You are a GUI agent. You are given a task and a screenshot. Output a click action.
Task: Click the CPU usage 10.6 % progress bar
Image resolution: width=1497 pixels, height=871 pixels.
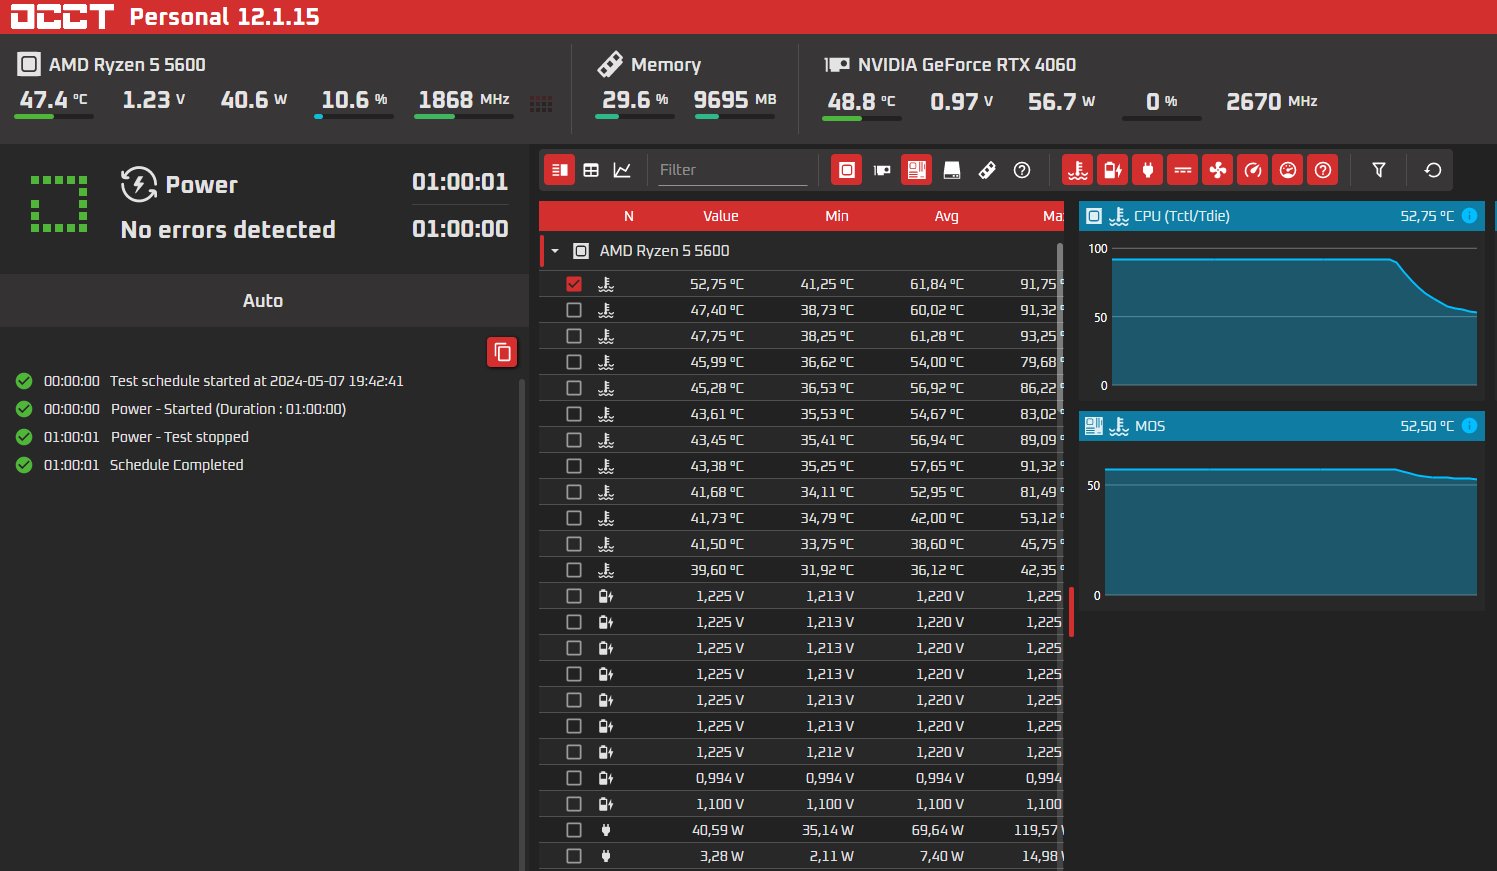(x=354, y=116)
